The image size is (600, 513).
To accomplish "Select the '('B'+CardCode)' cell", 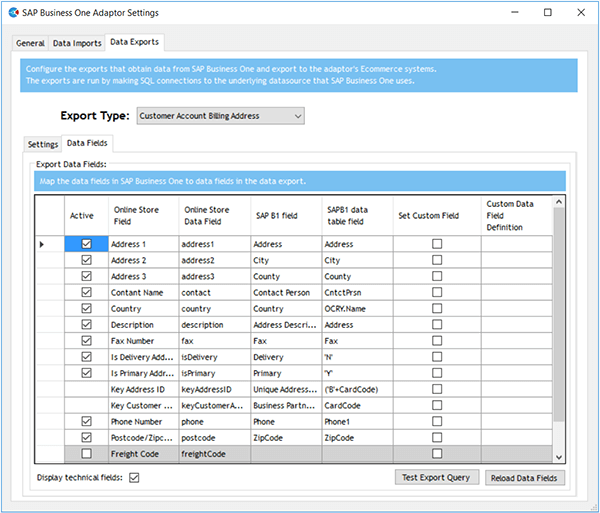I will point(357,389).
